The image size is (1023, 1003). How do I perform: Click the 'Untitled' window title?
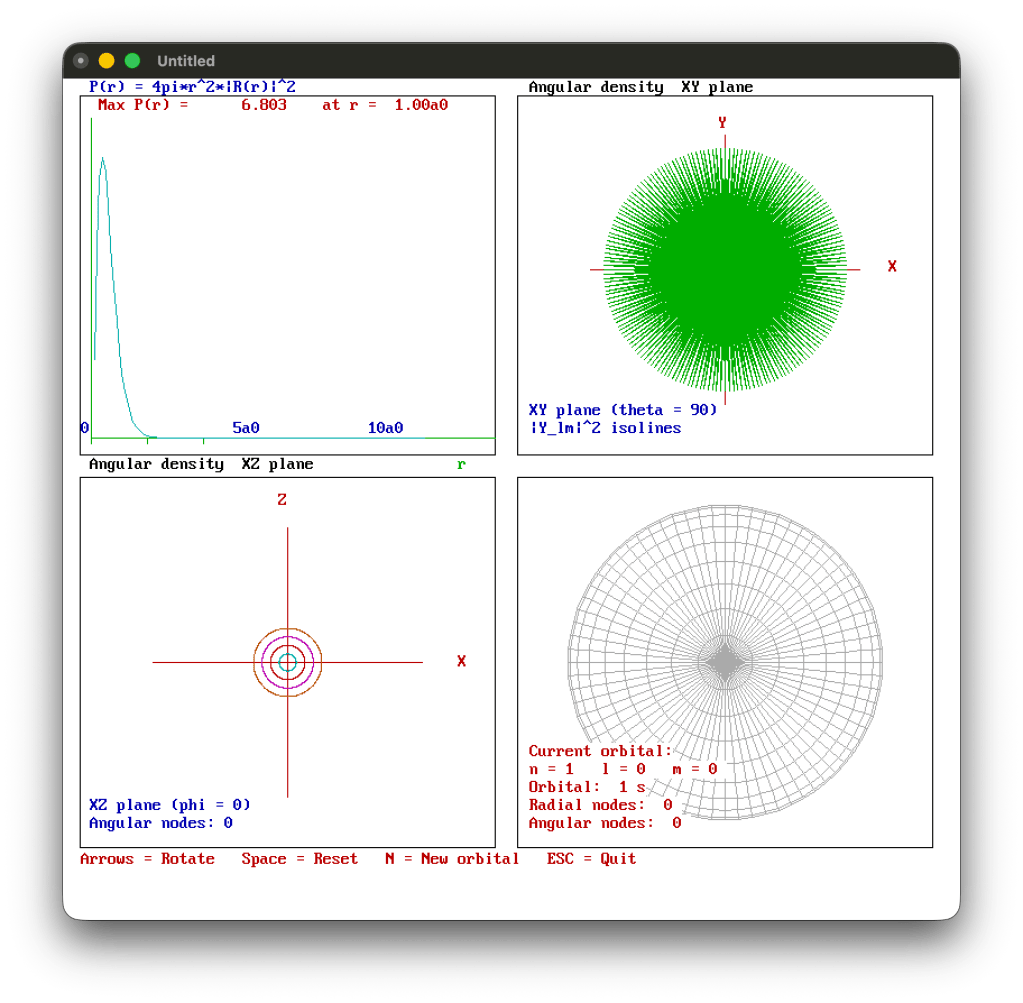pos(186,61)
